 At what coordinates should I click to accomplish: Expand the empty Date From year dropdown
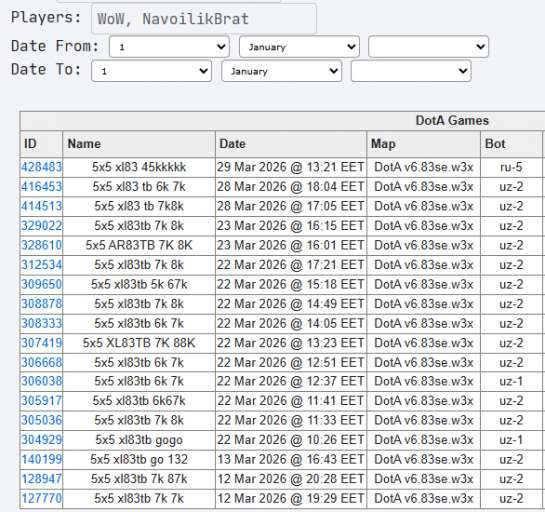429,47
